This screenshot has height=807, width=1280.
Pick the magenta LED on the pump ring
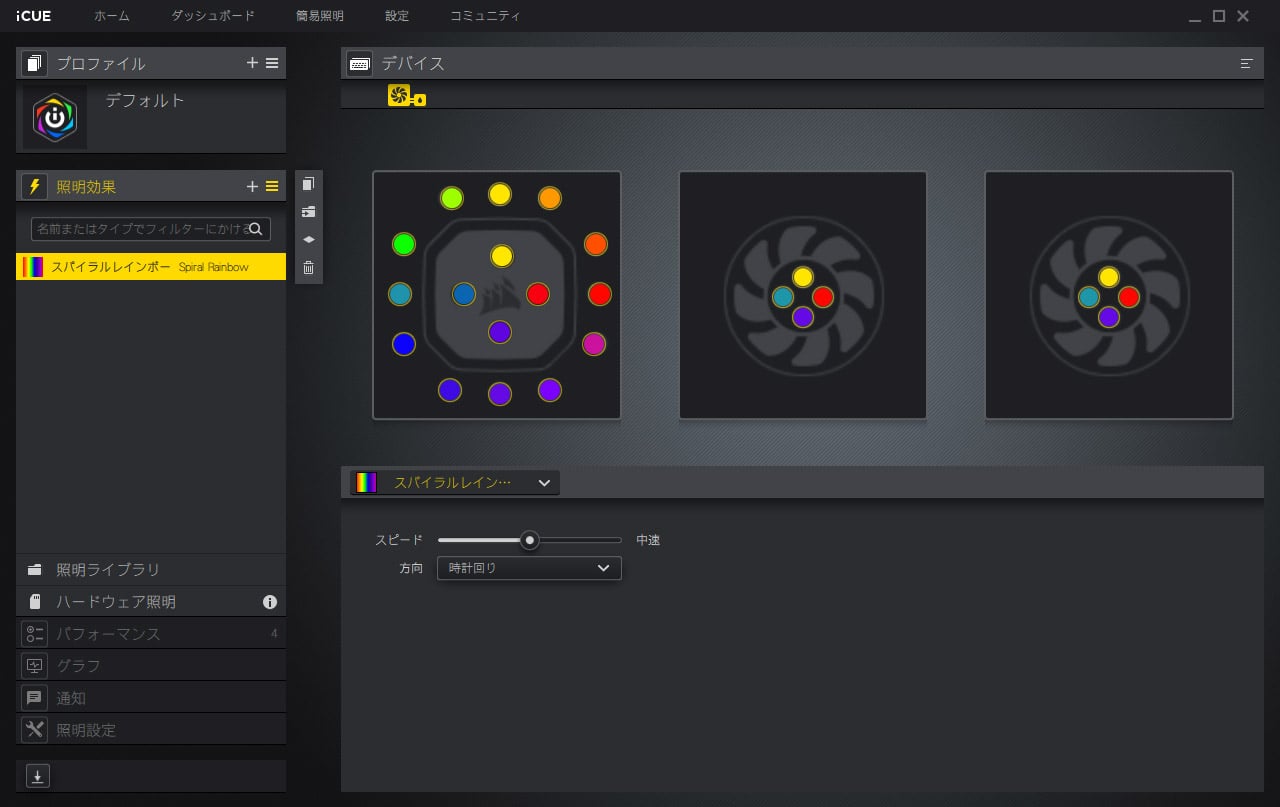click(594, 344)
